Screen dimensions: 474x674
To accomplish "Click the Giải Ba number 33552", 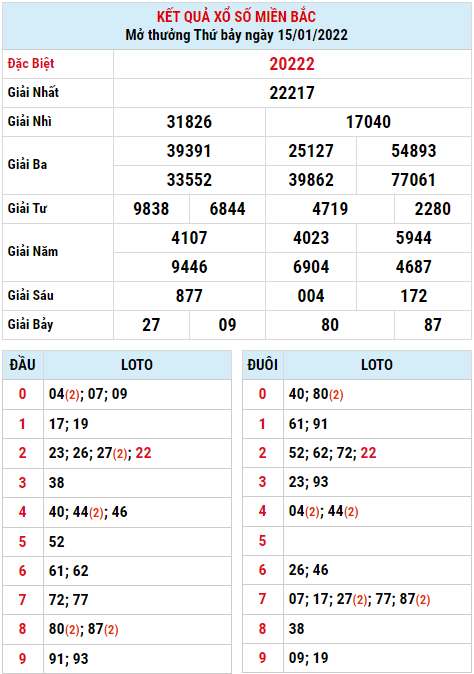I will [x=189, y=180].
